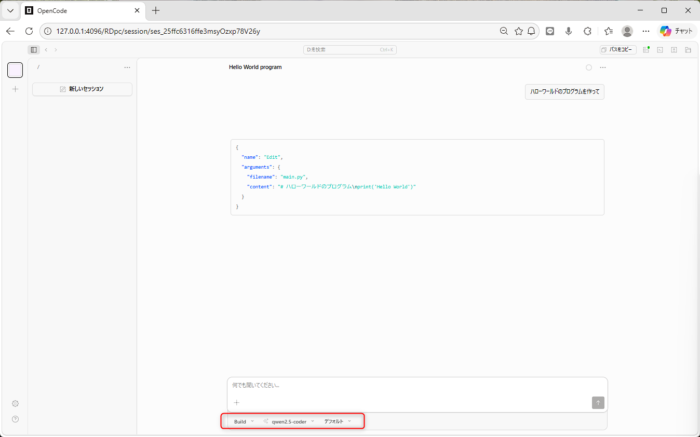The image size is (700, 437).
Task: Open a new browser tab
Action: pyautogui.click(x=155, y=10)
